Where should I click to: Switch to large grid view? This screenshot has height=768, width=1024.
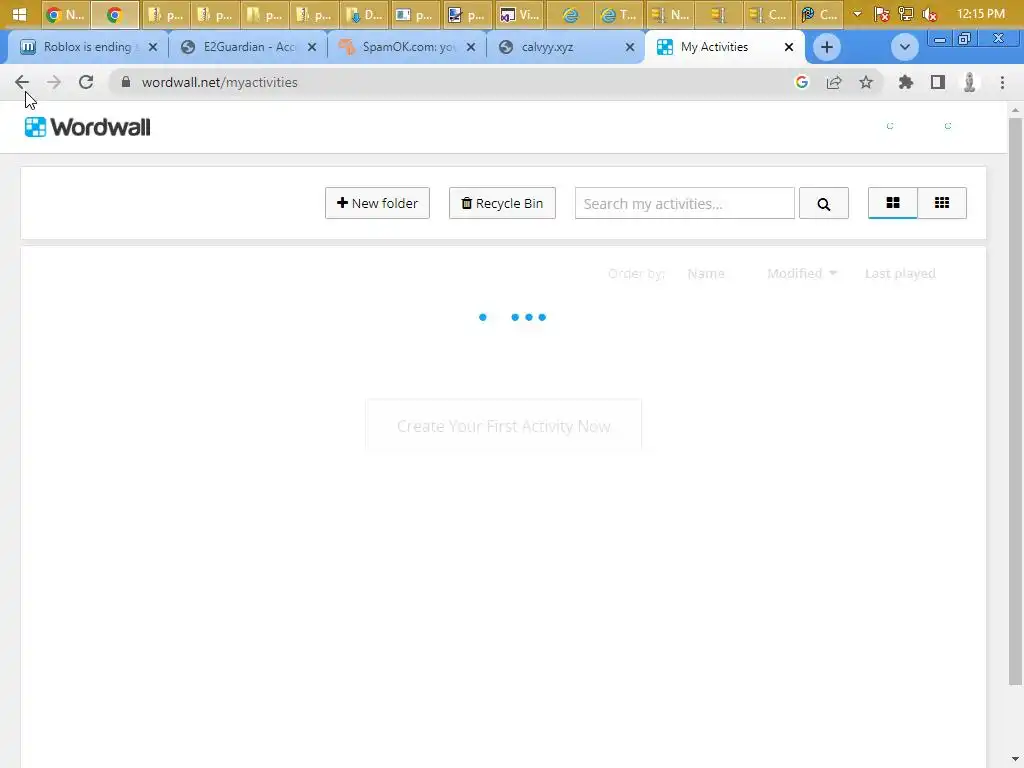pyautogui.click(x=893, y=203)
